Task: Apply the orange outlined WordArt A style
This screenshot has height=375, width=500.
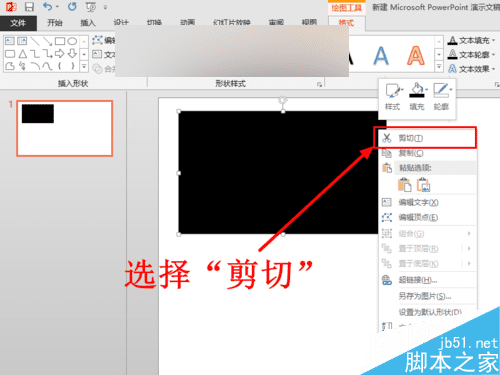Action: tap(416, 55)
